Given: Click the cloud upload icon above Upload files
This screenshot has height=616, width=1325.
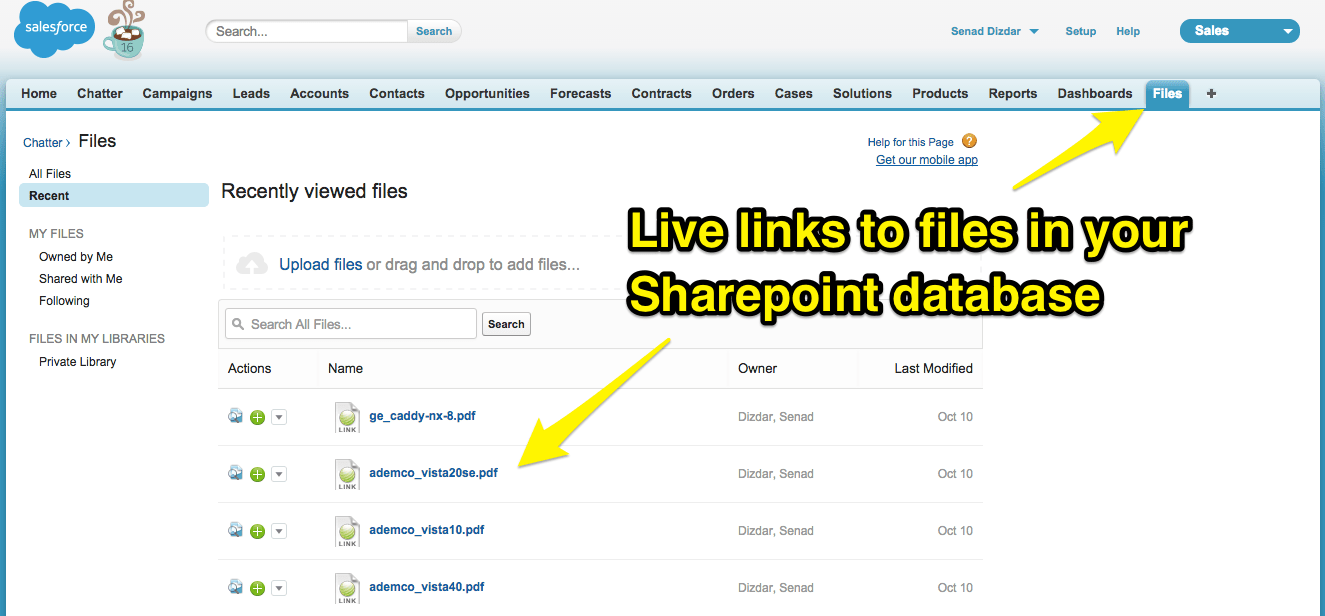Looking at the screenshot, I should pos(252,263).
